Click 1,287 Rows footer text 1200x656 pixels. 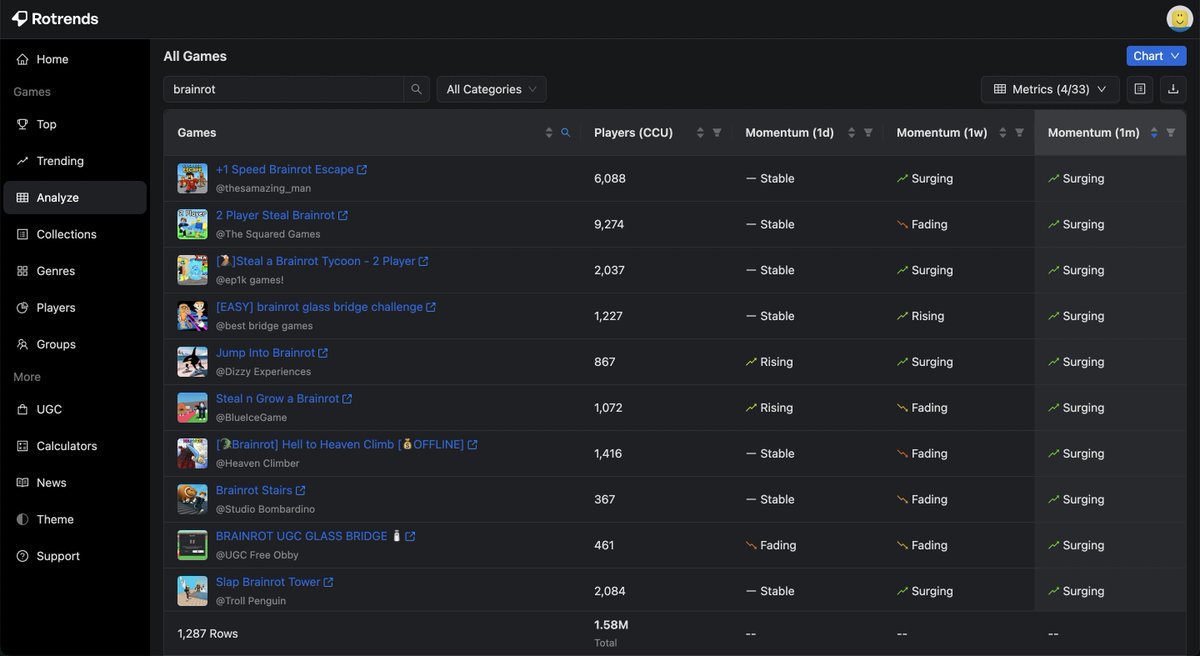208,633
